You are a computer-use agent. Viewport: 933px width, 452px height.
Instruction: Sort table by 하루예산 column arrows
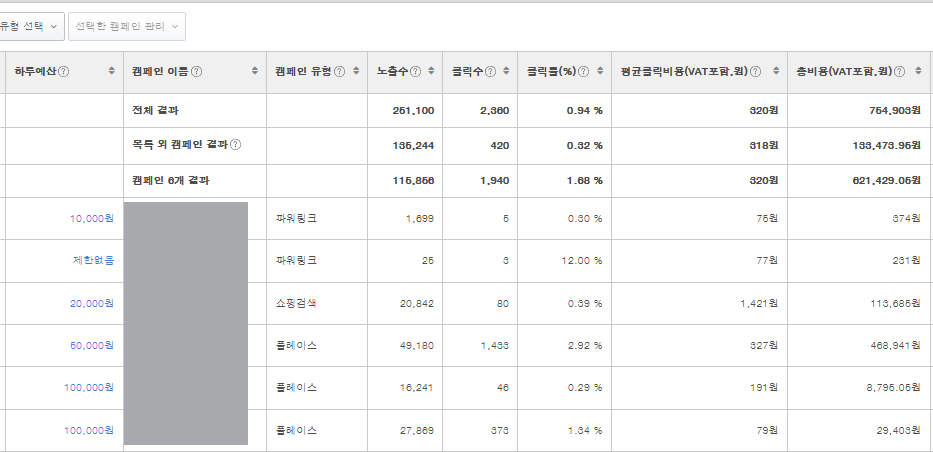coord(111,71)
